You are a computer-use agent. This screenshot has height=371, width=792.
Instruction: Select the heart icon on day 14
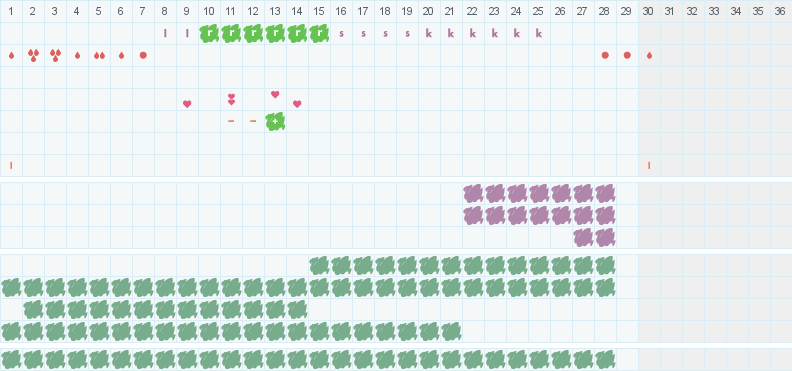297,104
